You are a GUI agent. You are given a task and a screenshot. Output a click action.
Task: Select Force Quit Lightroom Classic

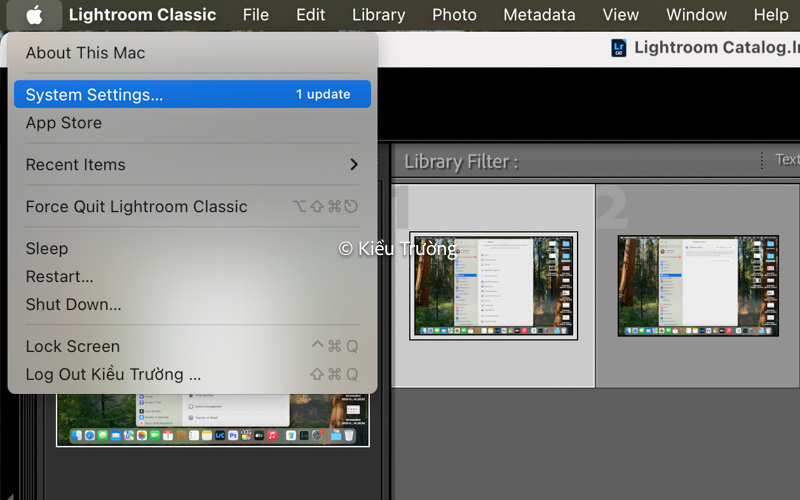coord(192,207)
